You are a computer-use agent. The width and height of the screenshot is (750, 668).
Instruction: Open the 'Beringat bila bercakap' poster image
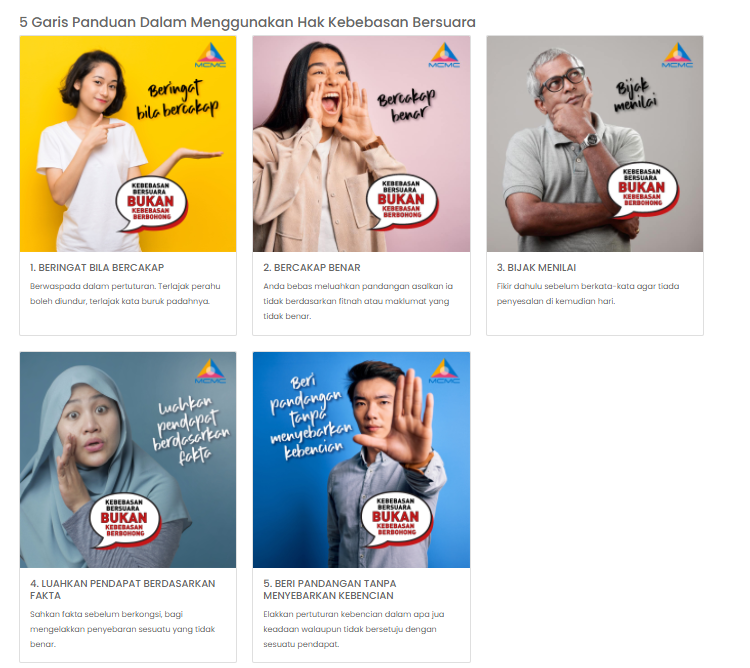click(x=128, y=144)
